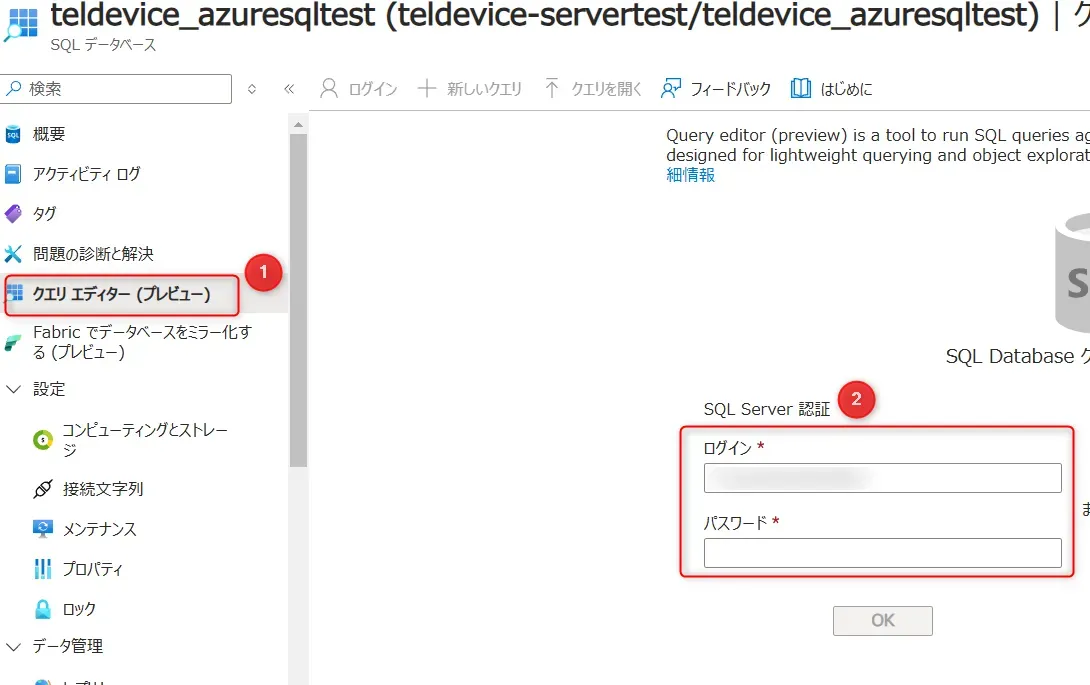Screen dimensions: 1090x685
Task: Click the はじめに book toolbar button
Action: [832, 89]
